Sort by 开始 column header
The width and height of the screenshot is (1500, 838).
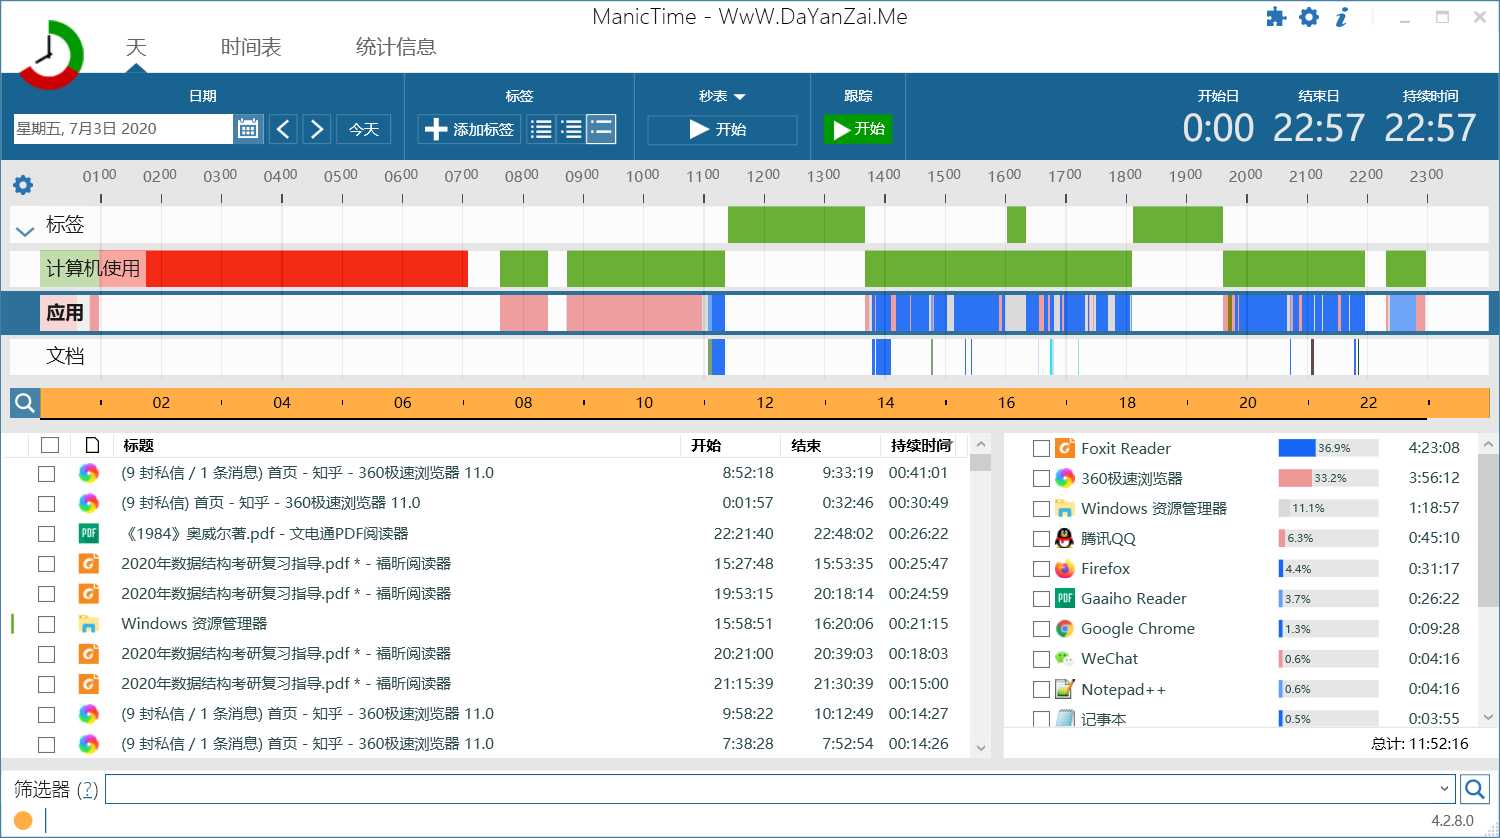pos(706,445)
